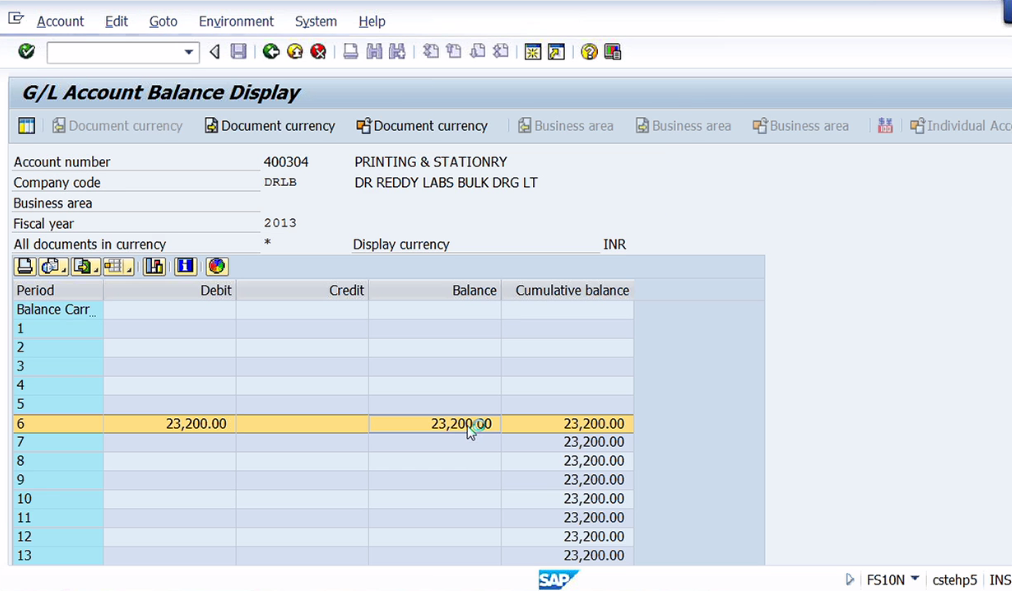Image resolution: width=1012 pixels, height=591 pixels.
Task: Click the second Document currency button
Action: (270, 126)
